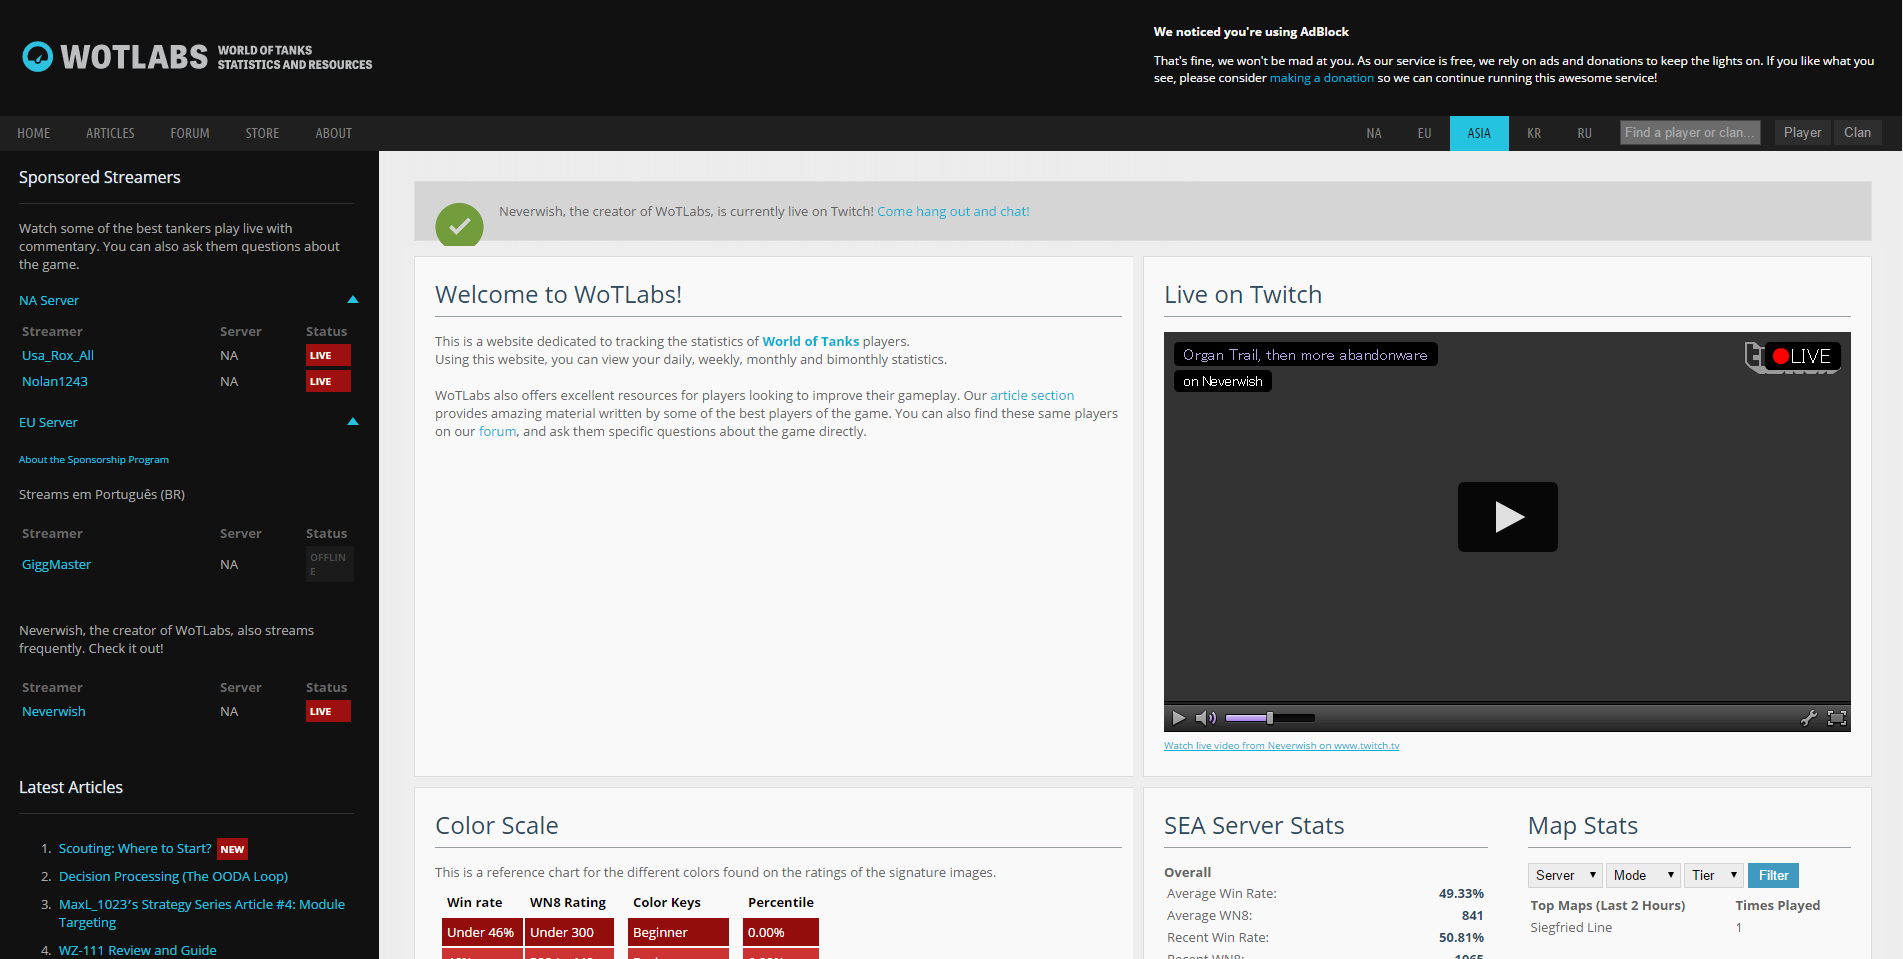Switch to the KR server tab
The image size is (1903, 959).
tap(1534, 133)
